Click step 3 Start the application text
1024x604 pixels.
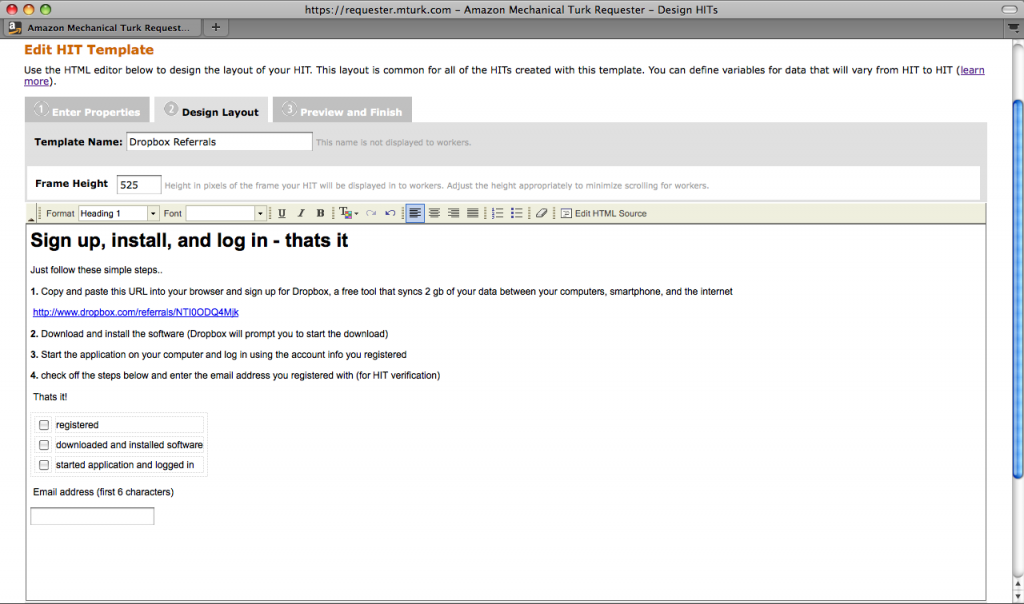[x=218, y=355]
